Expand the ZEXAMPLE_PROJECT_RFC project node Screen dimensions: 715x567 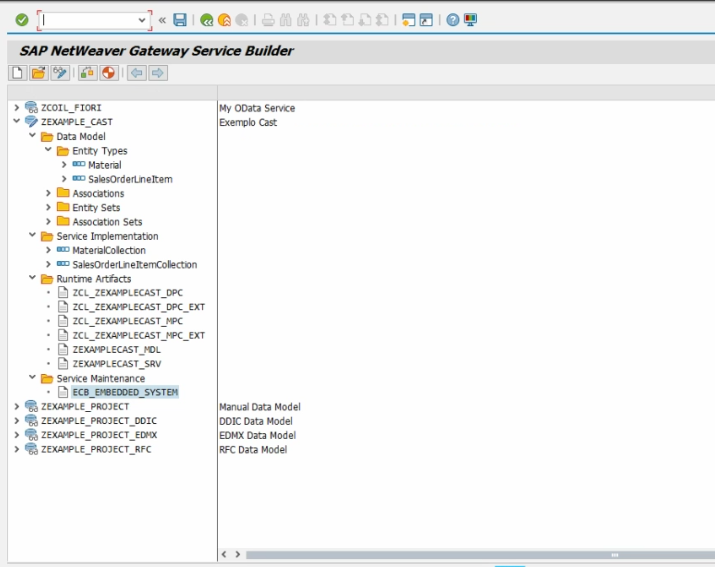coord(16,450)
